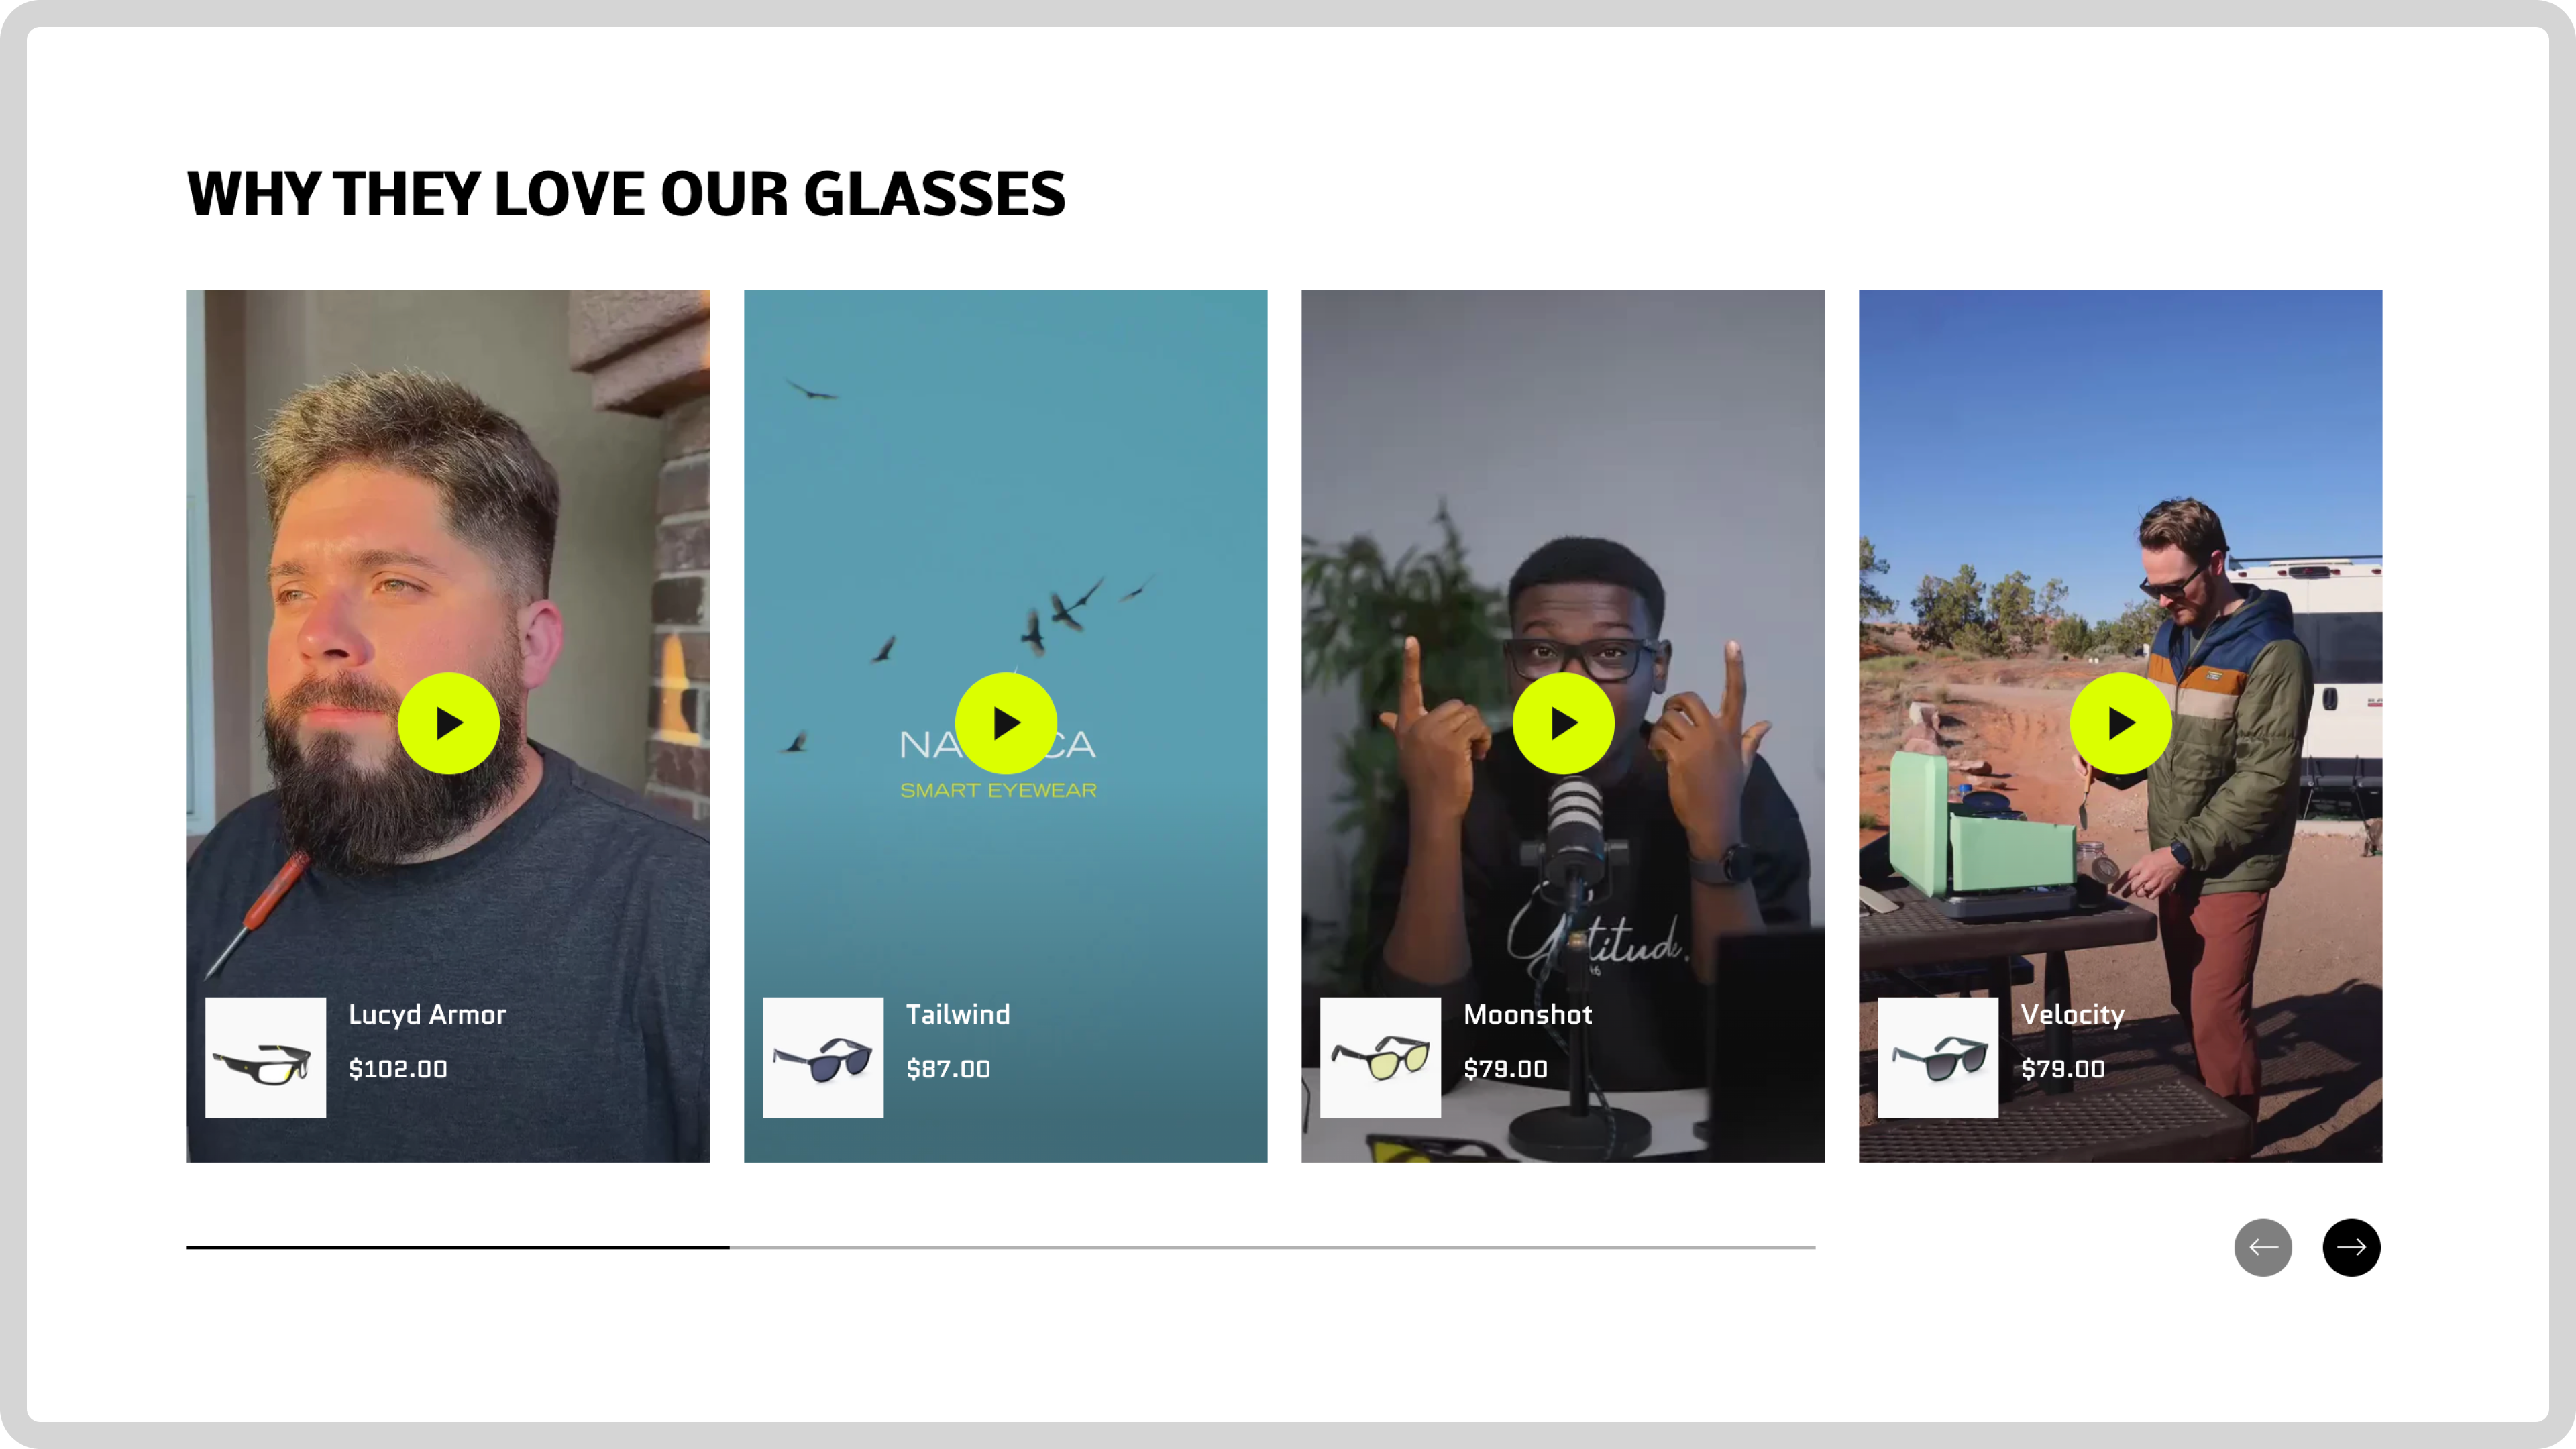Play the Tailwind video
Screen dimensions: 2576x1449
point(1005,723)
